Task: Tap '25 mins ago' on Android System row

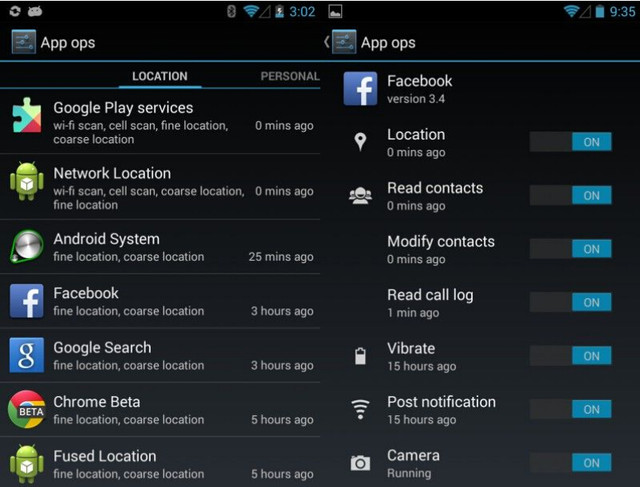Action: (x=281, y=257)
